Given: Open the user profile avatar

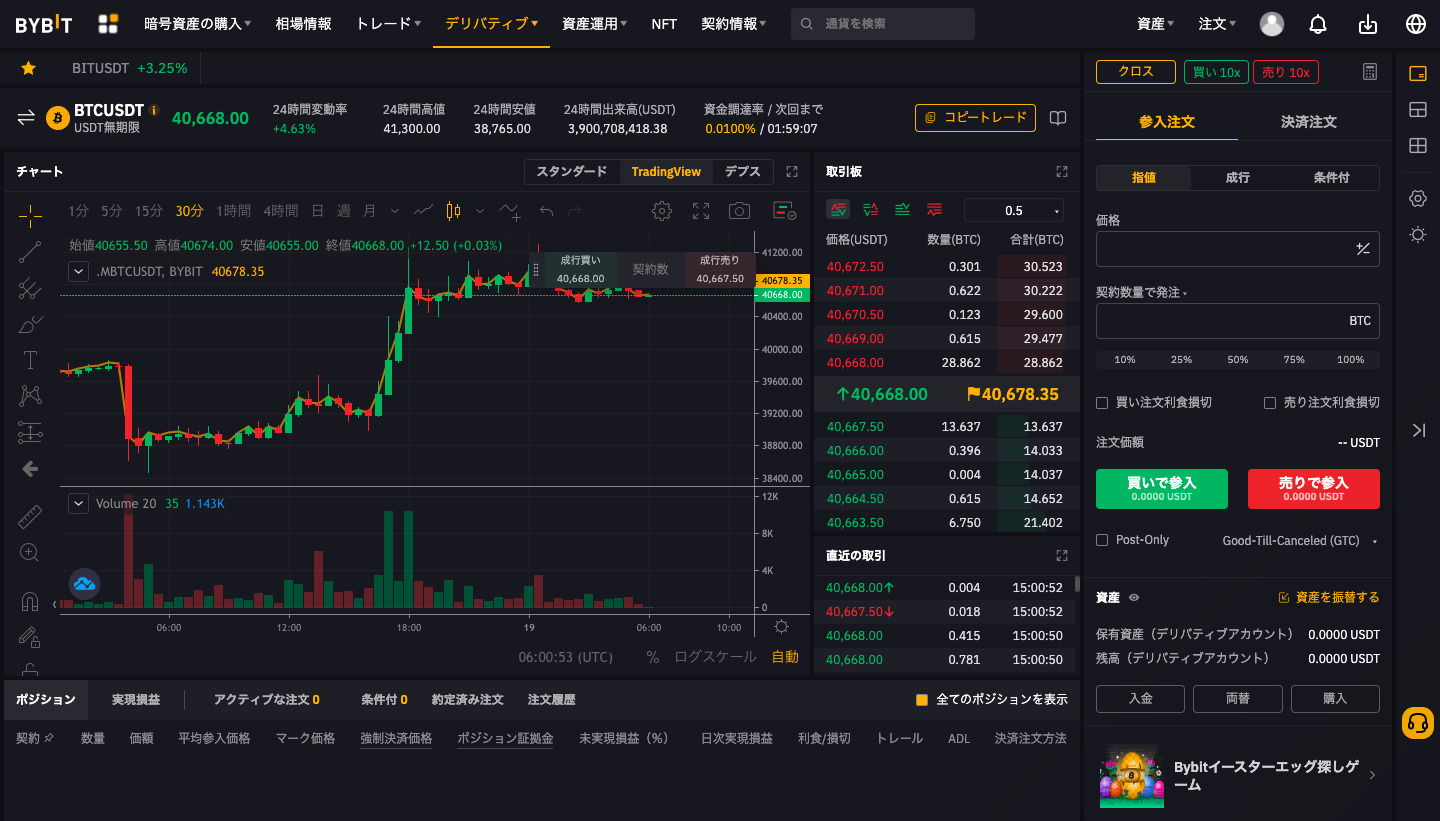Looking at the screenshot, I should (1272, 24).
